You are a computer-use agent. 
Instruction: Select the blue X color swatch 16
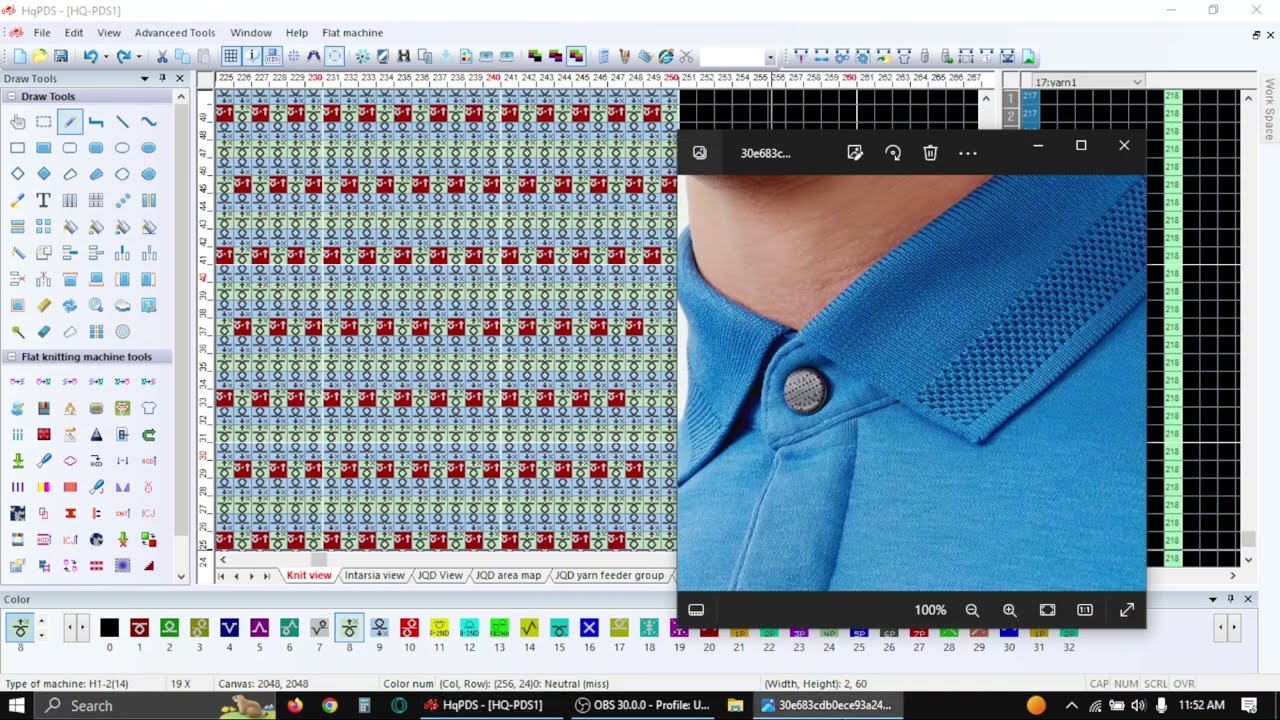[589, 628]
